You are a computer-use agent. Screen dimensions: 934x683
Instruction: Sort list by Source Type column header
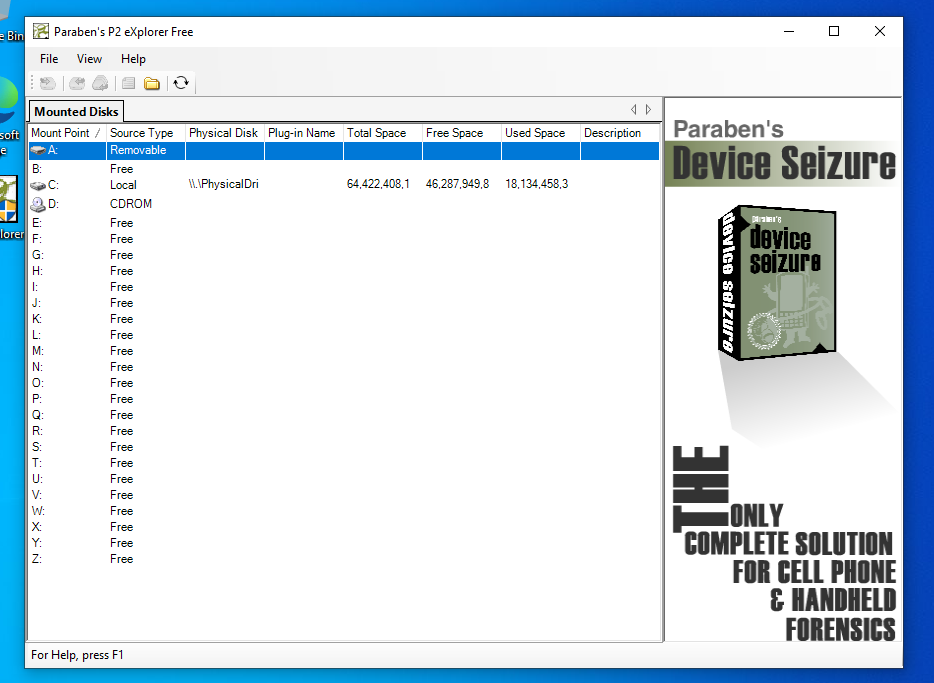point(141,133)
